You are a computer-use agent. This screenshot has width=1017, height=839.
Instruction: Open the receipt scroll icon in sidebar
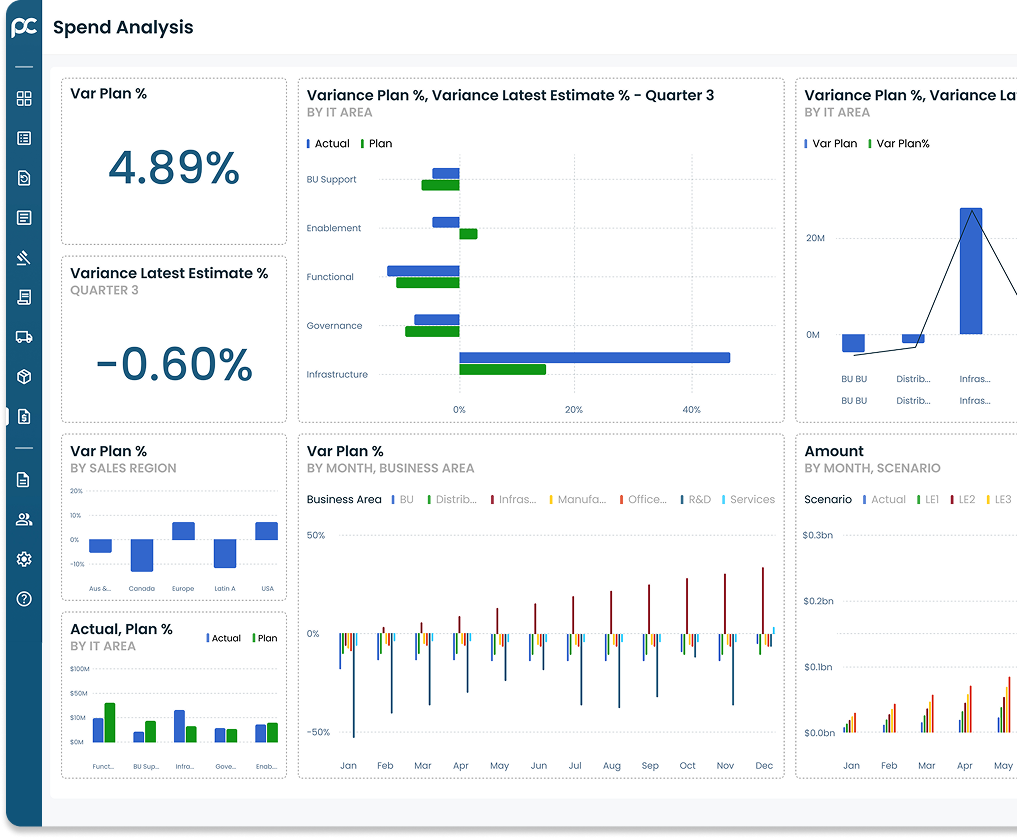click(24, 297)
